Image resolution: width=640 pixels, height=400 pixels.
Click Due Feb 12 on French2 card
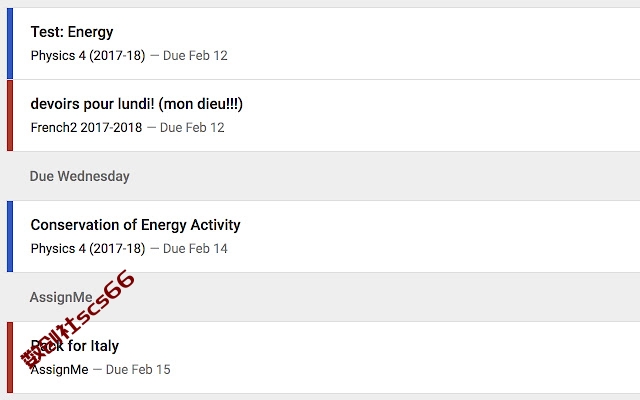point(192,128)
